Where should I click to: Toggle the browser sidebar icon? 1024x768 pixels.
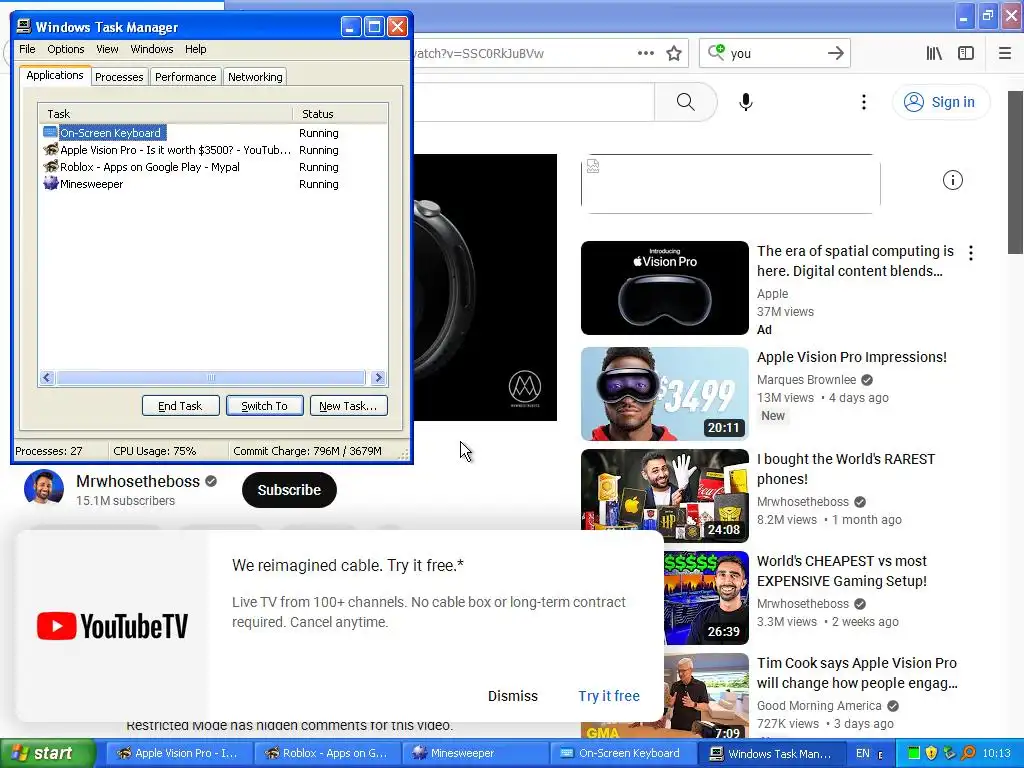[x=966, y=53]
